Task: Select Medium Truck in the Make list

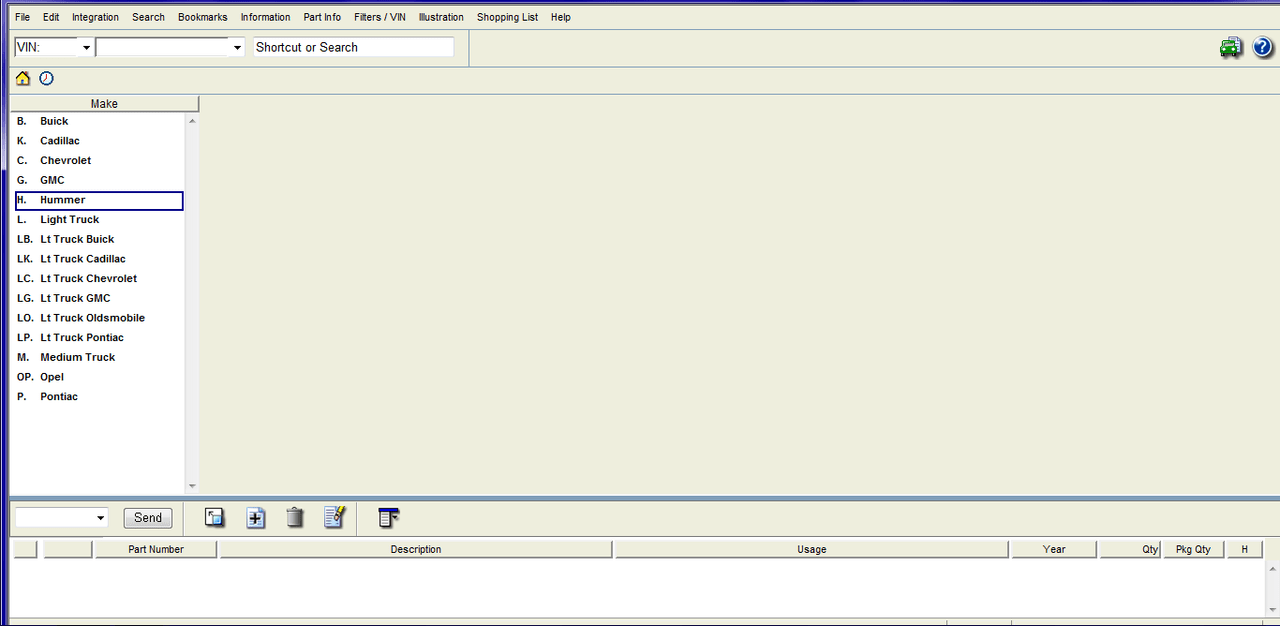Action: tap(98, 357)
